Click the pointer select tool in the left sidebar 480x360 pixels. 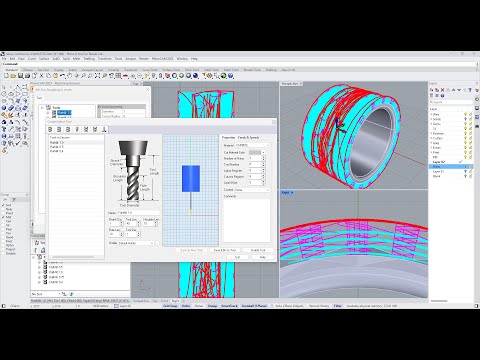[4, 87]
